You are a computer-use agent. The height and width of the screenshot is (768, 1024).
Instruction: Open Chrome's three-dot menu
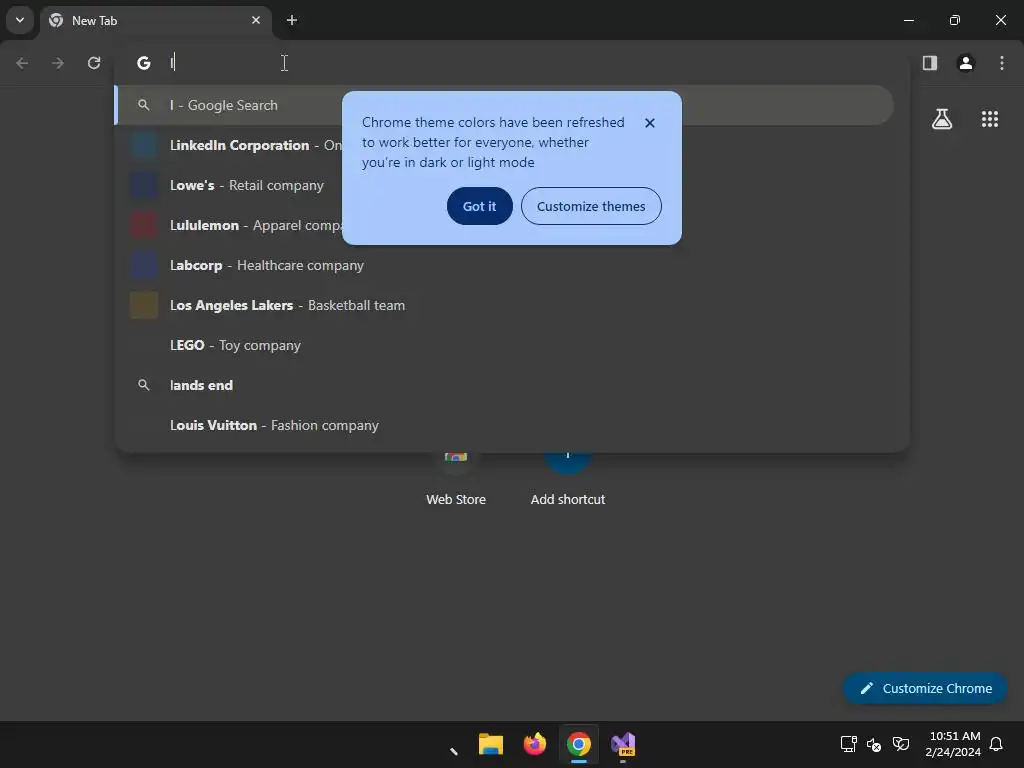coord(1002,63)
